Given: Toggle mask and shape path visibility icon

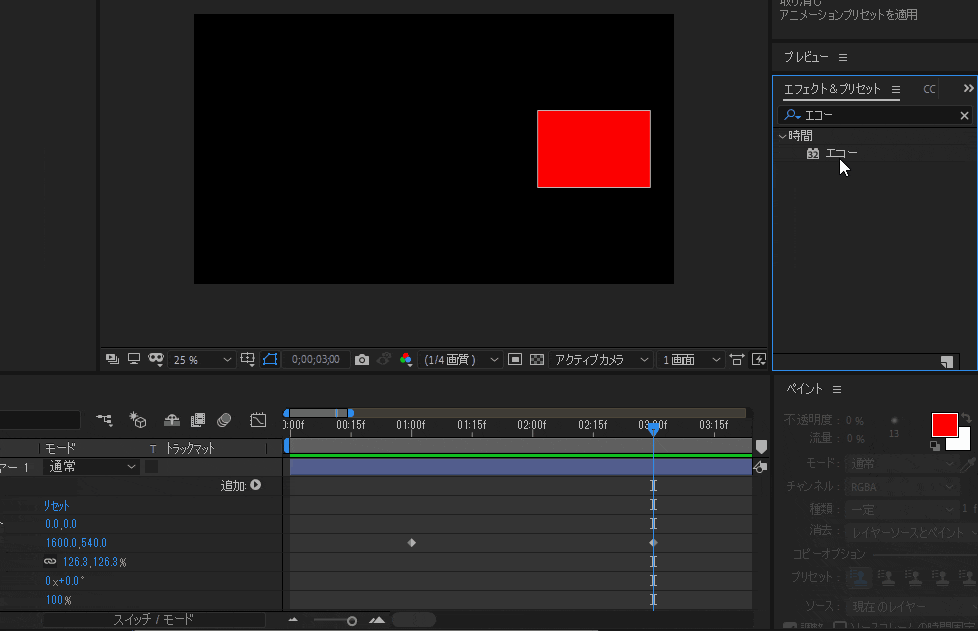Looking at the screenshot, I should [156, 359].
